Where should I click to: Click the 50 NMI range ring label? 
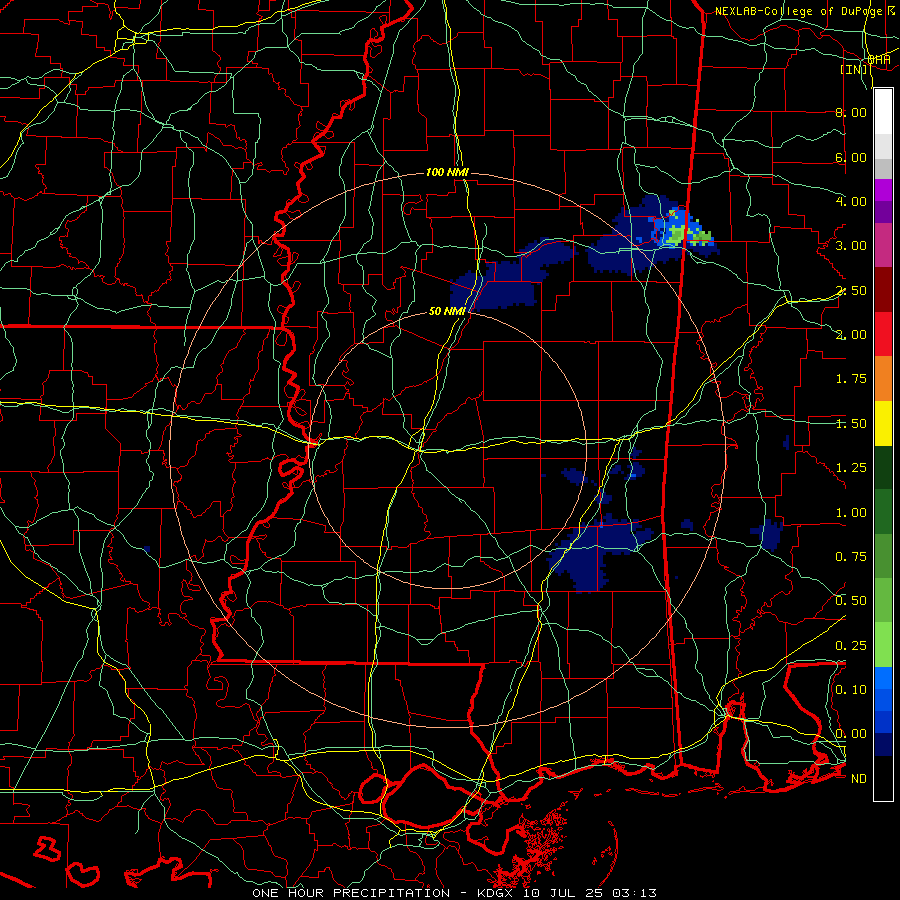(447, 311)
